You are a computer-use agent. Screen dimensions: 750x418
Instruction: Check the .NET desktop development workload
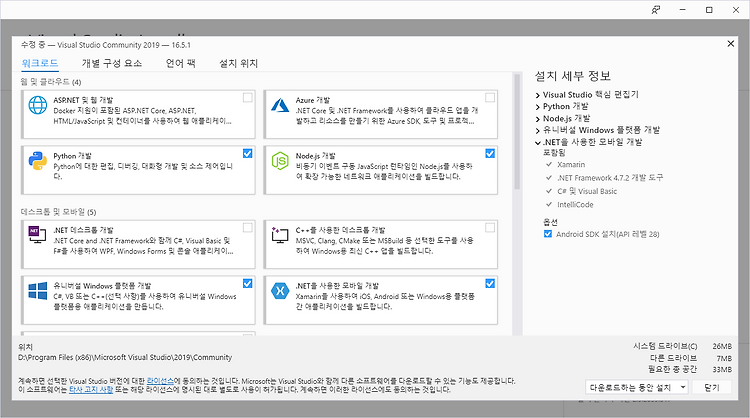click(247, 228)
